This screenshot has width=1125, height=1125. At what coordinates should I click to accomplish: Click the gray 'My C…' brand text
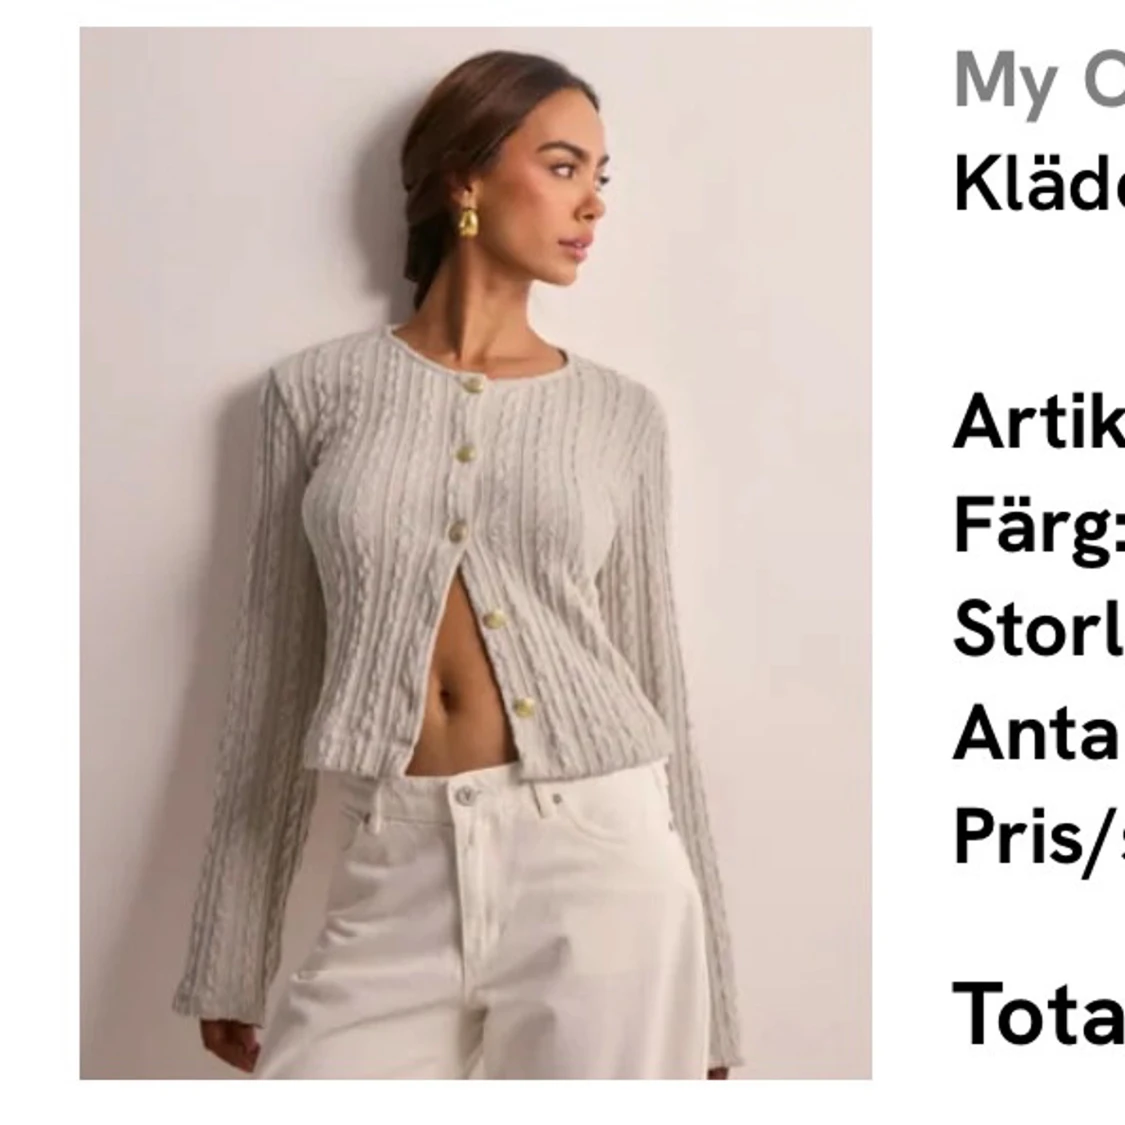pyautogui.click(x=1039, y=80)
